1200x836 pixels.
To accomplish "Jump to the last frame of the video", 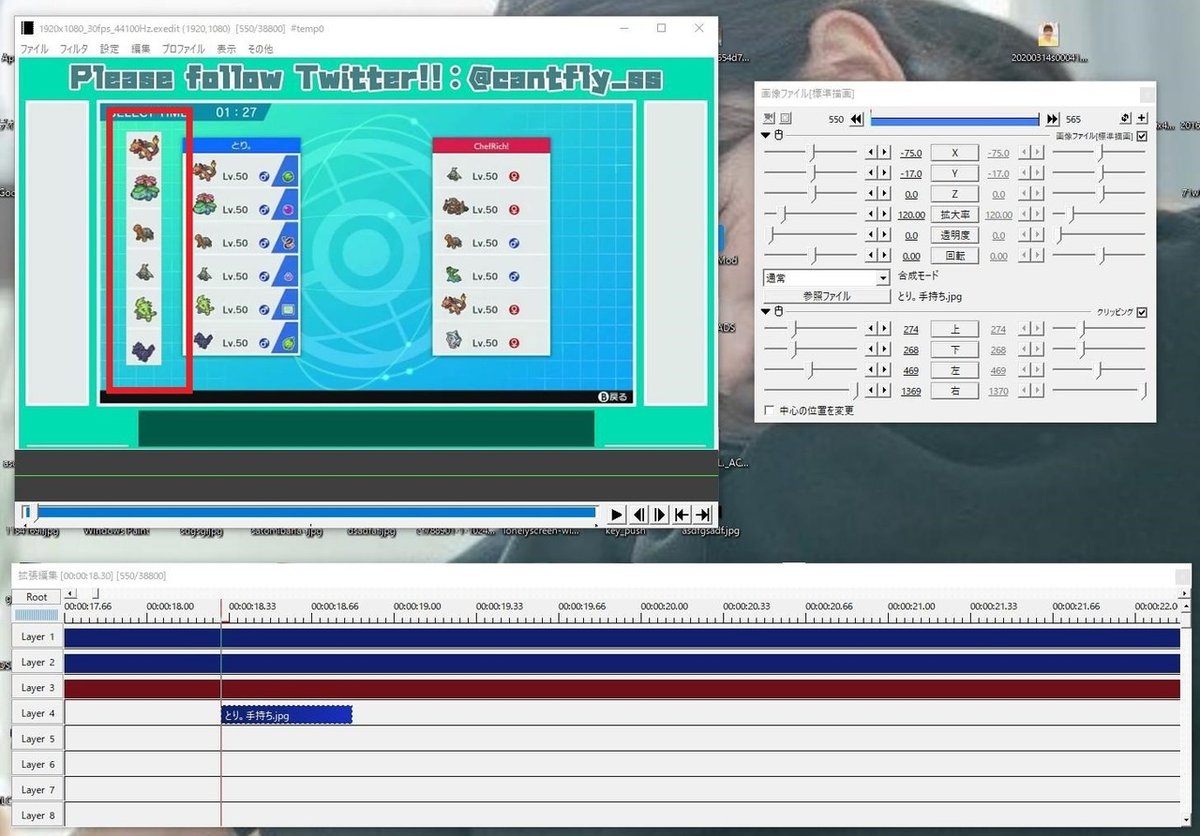I will click(x=704, y=514).
